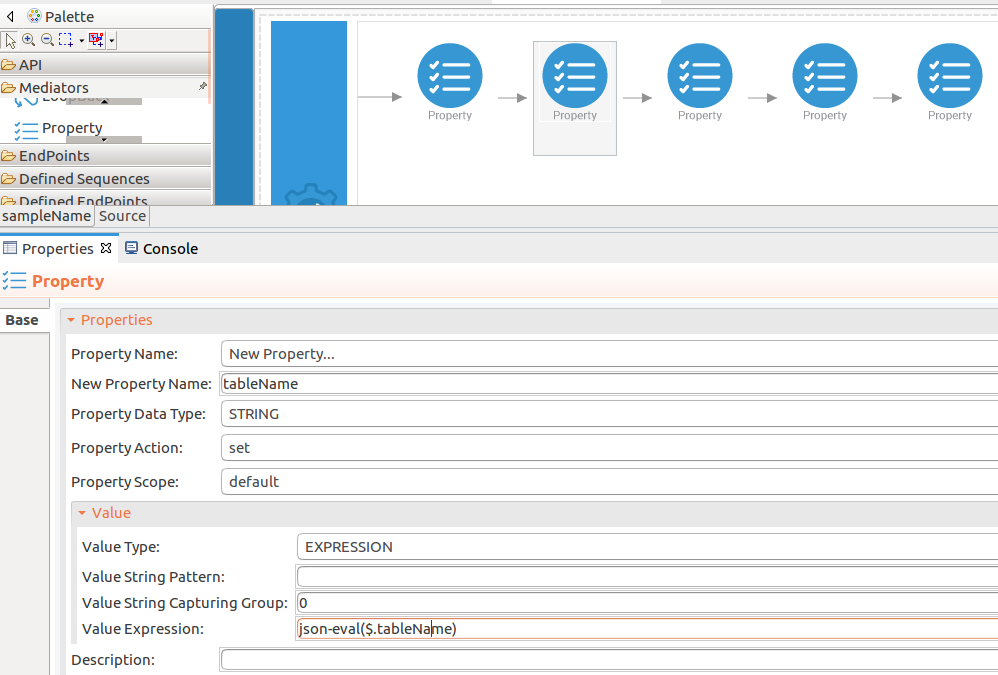The width and height of the screenshot is (998, 675).
Task: Click the Value String Pattern field
Action: click(647, 577)
